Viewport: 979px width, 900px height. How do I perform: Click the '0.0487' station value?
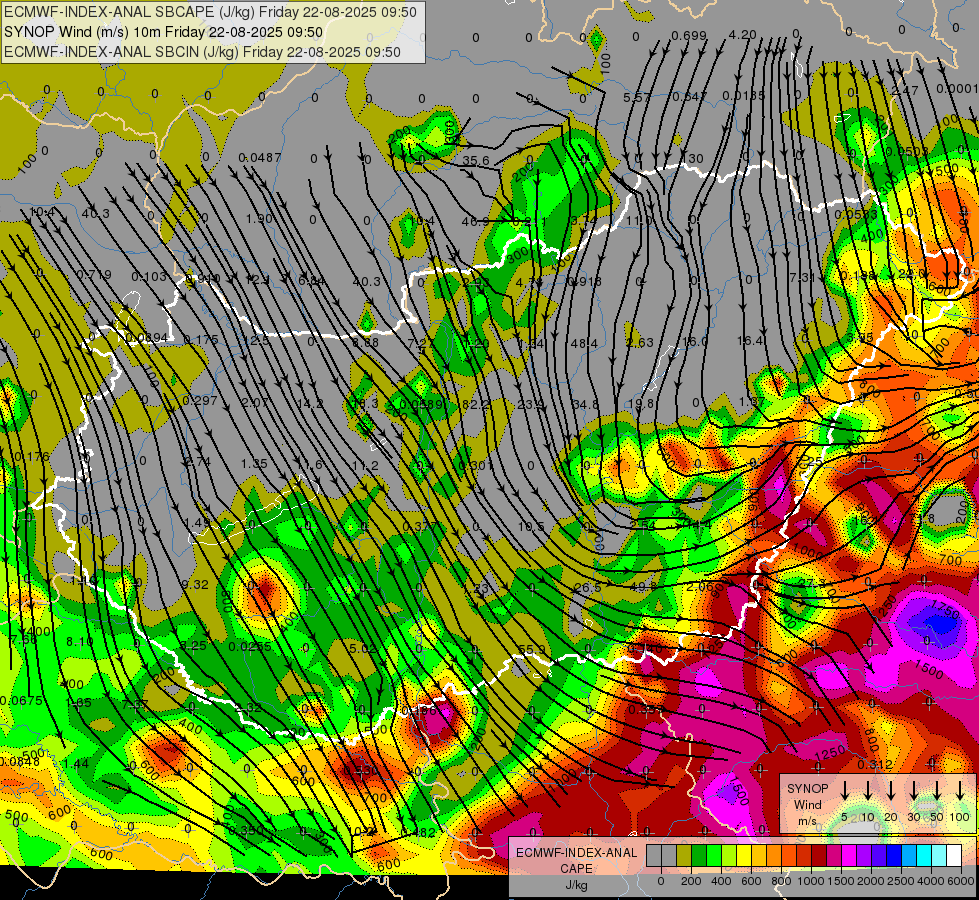[260, 157]
